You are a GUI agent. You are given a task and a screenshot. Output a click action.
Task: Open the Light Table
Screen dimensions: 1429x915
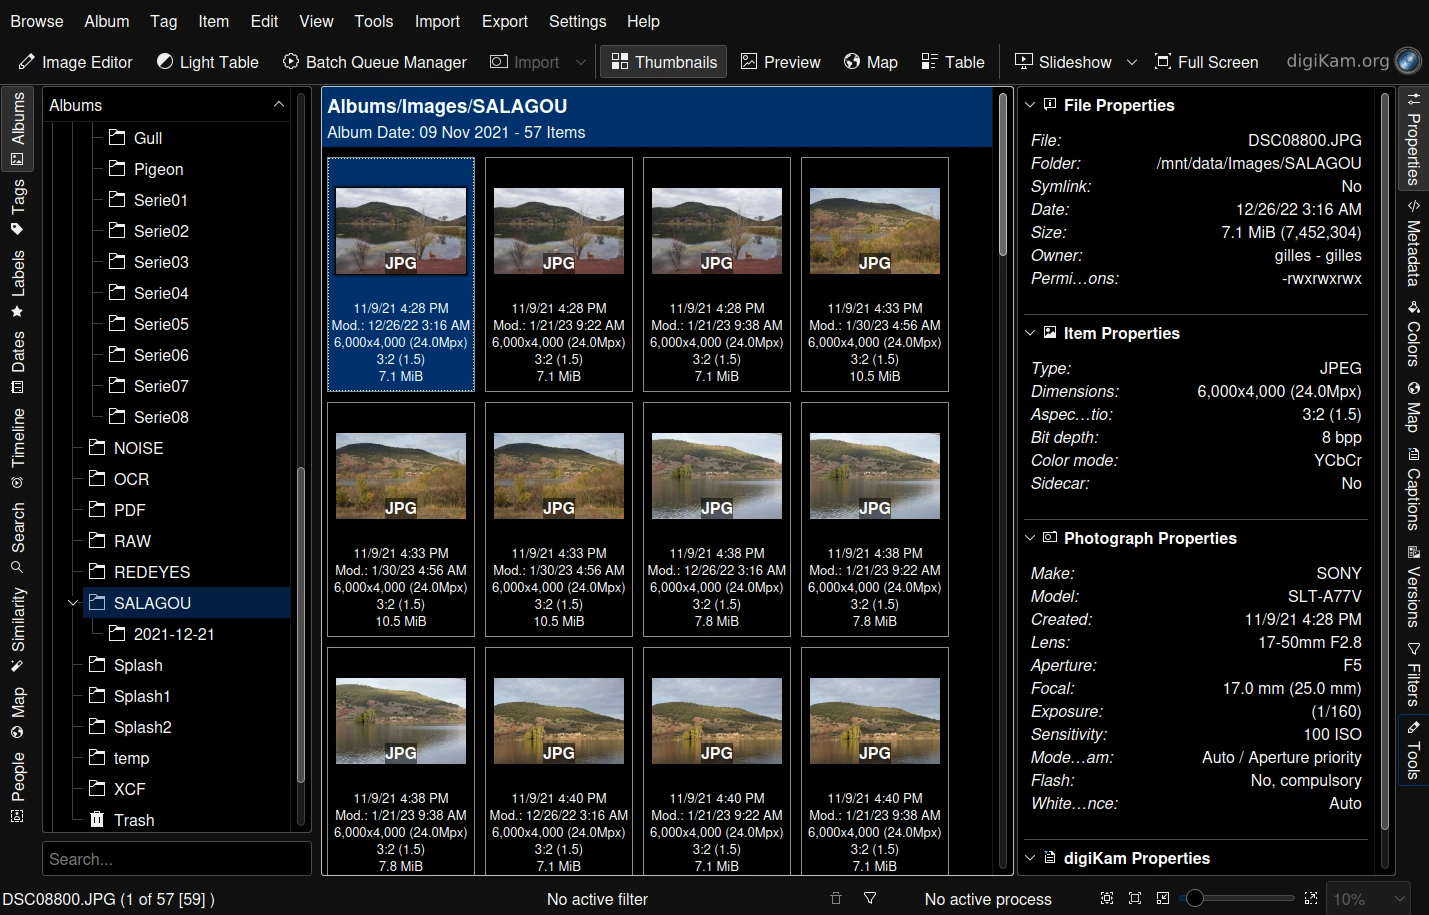(x=208, y=62)
